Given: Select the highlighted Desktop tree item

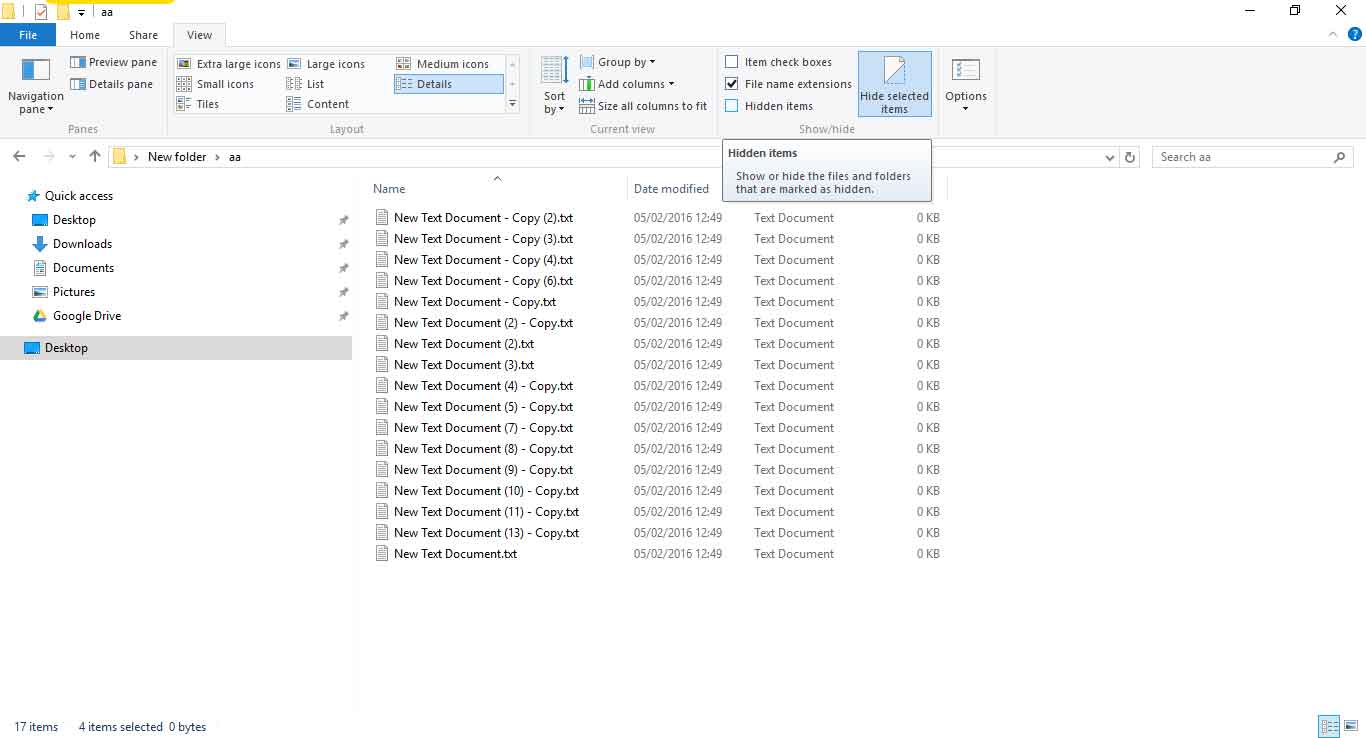Looking at the screenshot, I should point(176,348).
